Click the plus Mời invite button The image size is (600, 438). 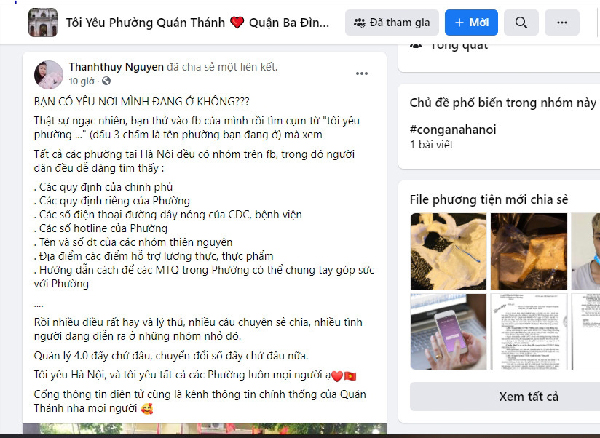471,23
